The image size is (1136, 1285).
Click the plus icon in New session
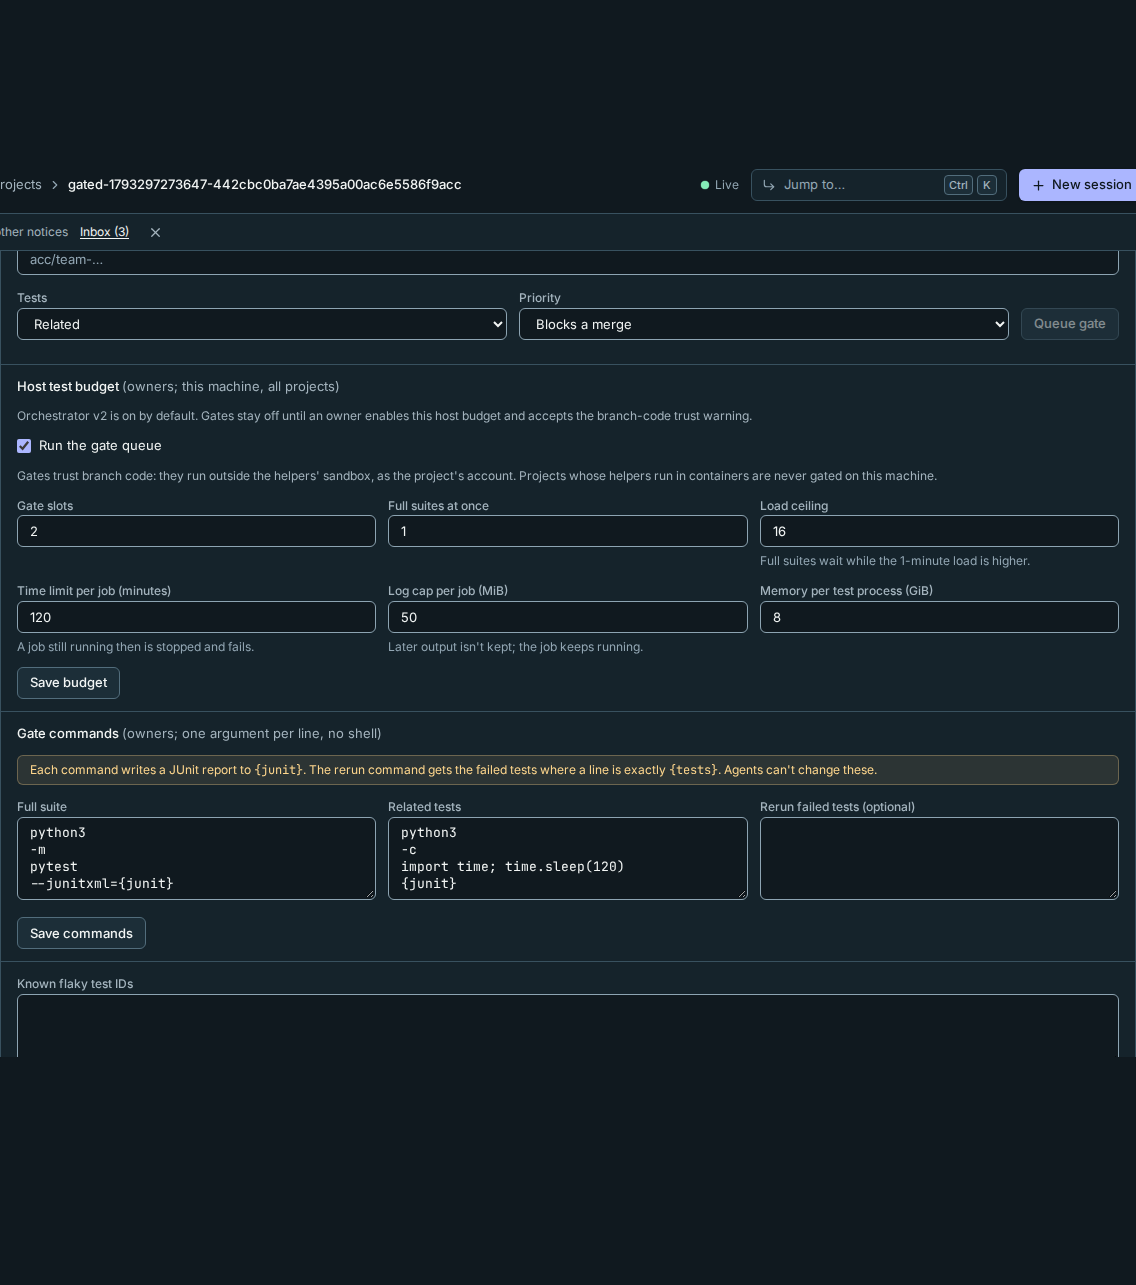pyautogui.click(x=1038, y=185)
